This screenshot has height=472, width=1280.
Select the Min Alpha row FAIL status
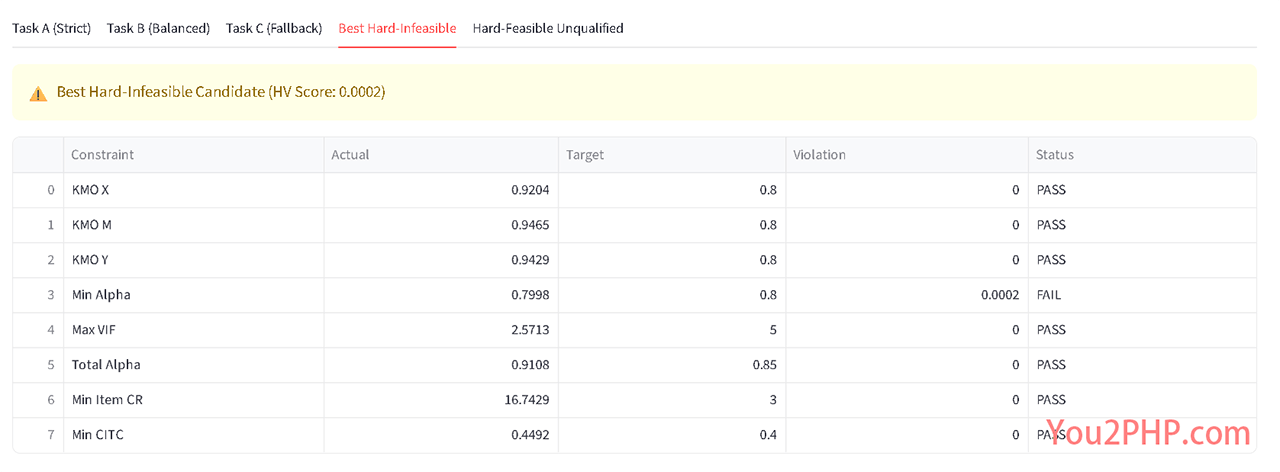point(1142,295)
